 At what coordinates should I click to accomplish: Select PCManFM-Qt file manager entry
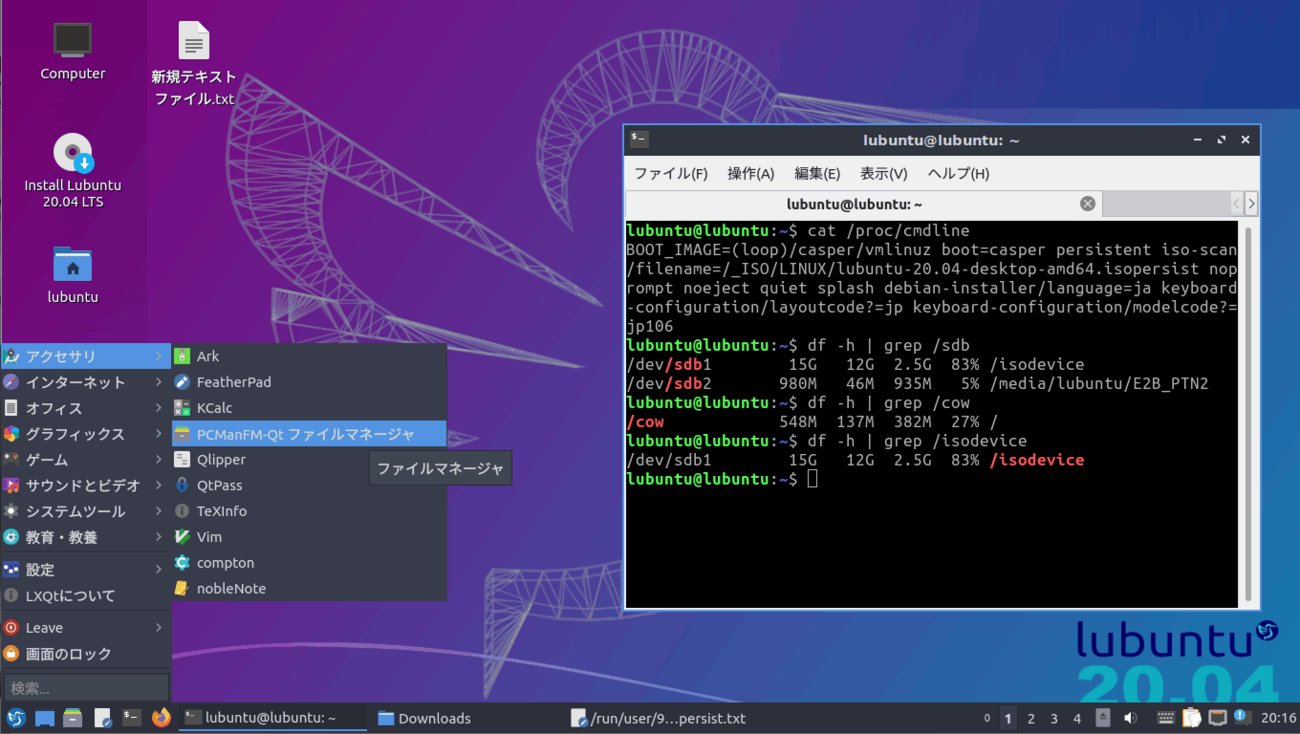(305, 434)
